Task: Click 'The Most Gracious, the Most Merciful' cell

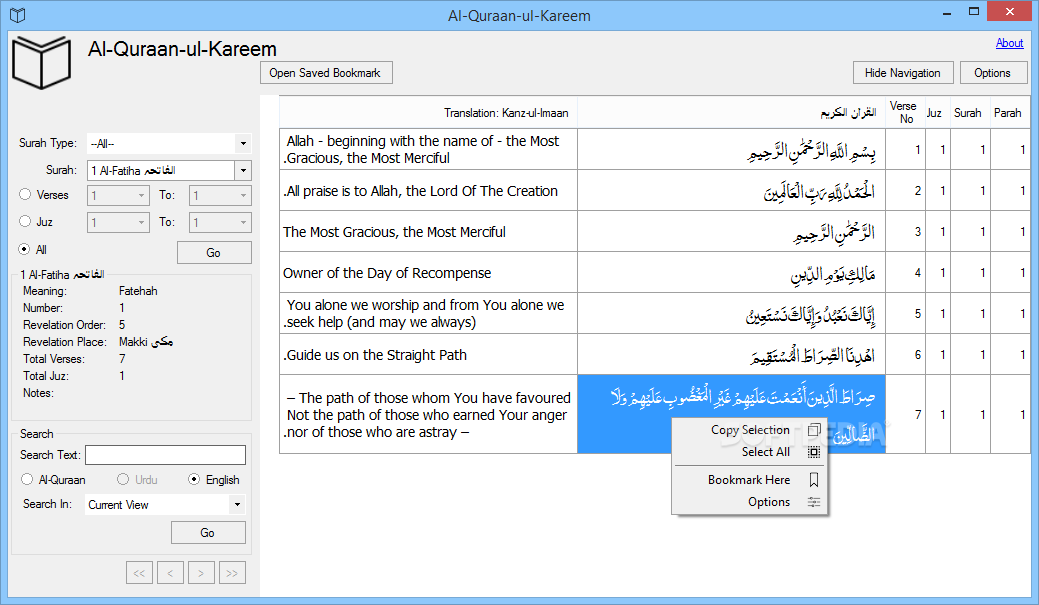Action: point(429,232)
